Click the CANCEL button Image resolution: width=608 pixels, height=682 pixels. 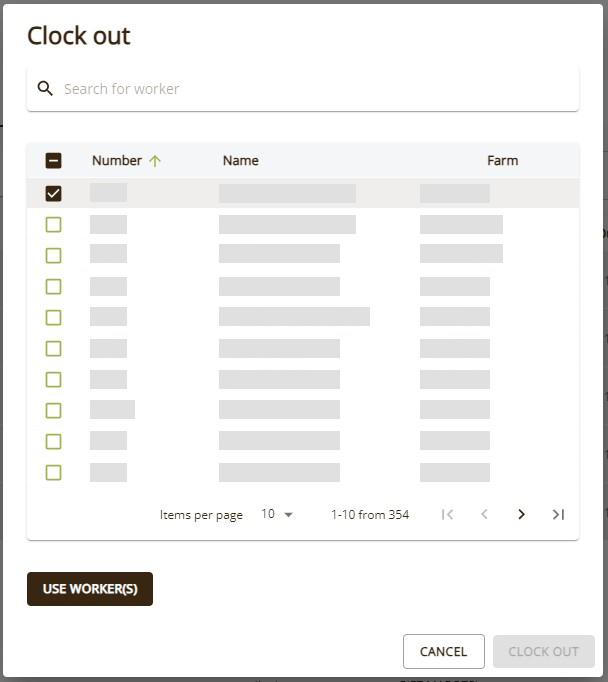[x=444, y=652]
